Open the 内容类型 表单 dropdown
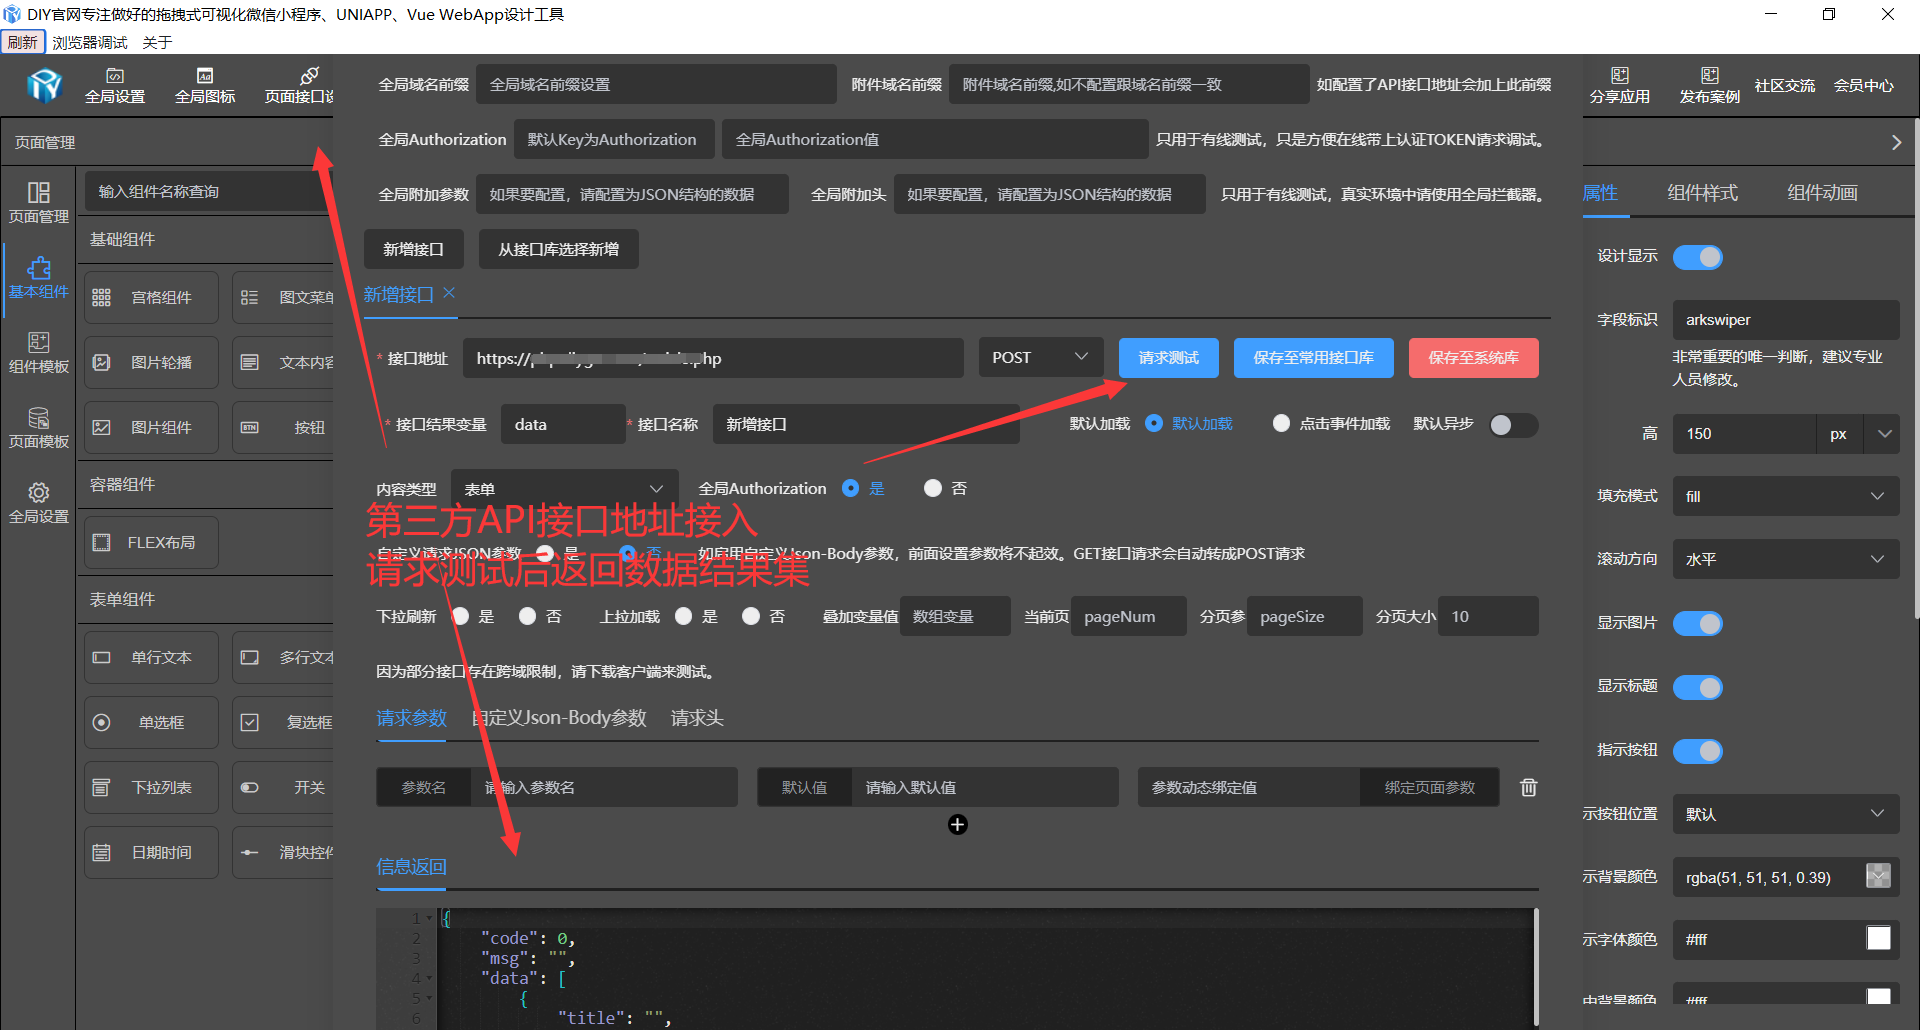The image size is (1920, 1030). coord(565,489)
